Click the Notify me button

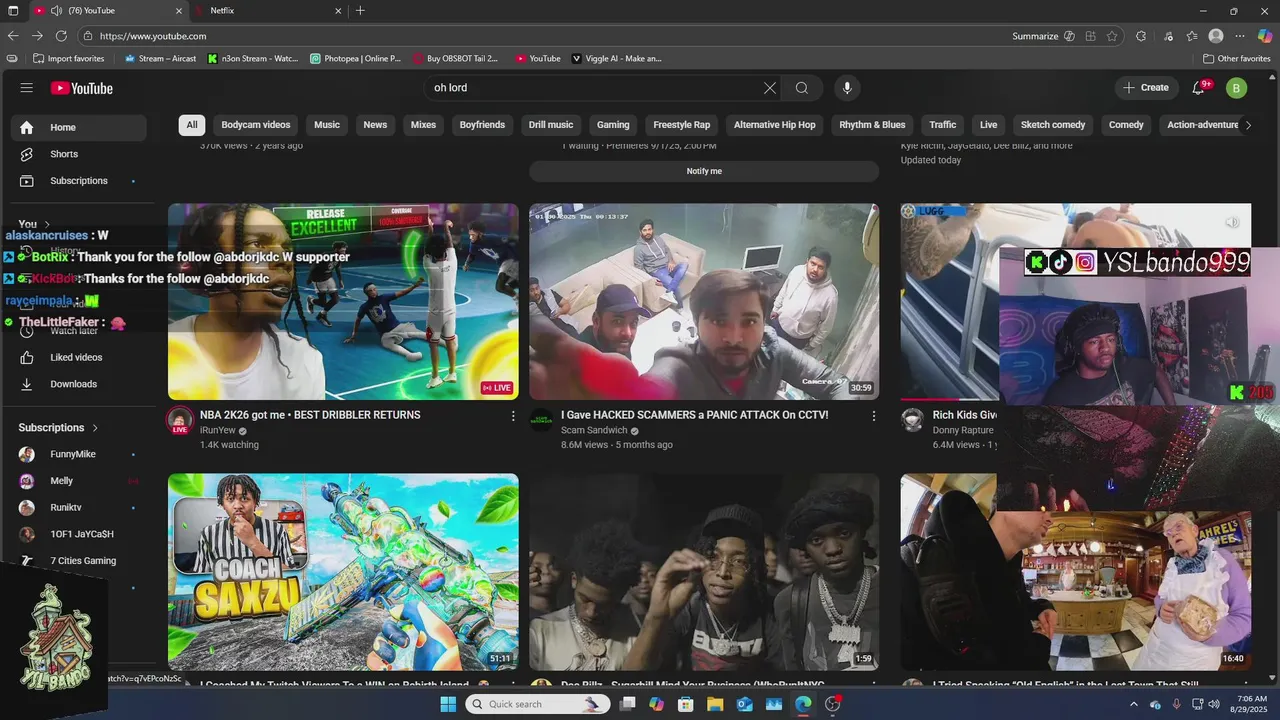pyautogui.click(x=704, y=171)
